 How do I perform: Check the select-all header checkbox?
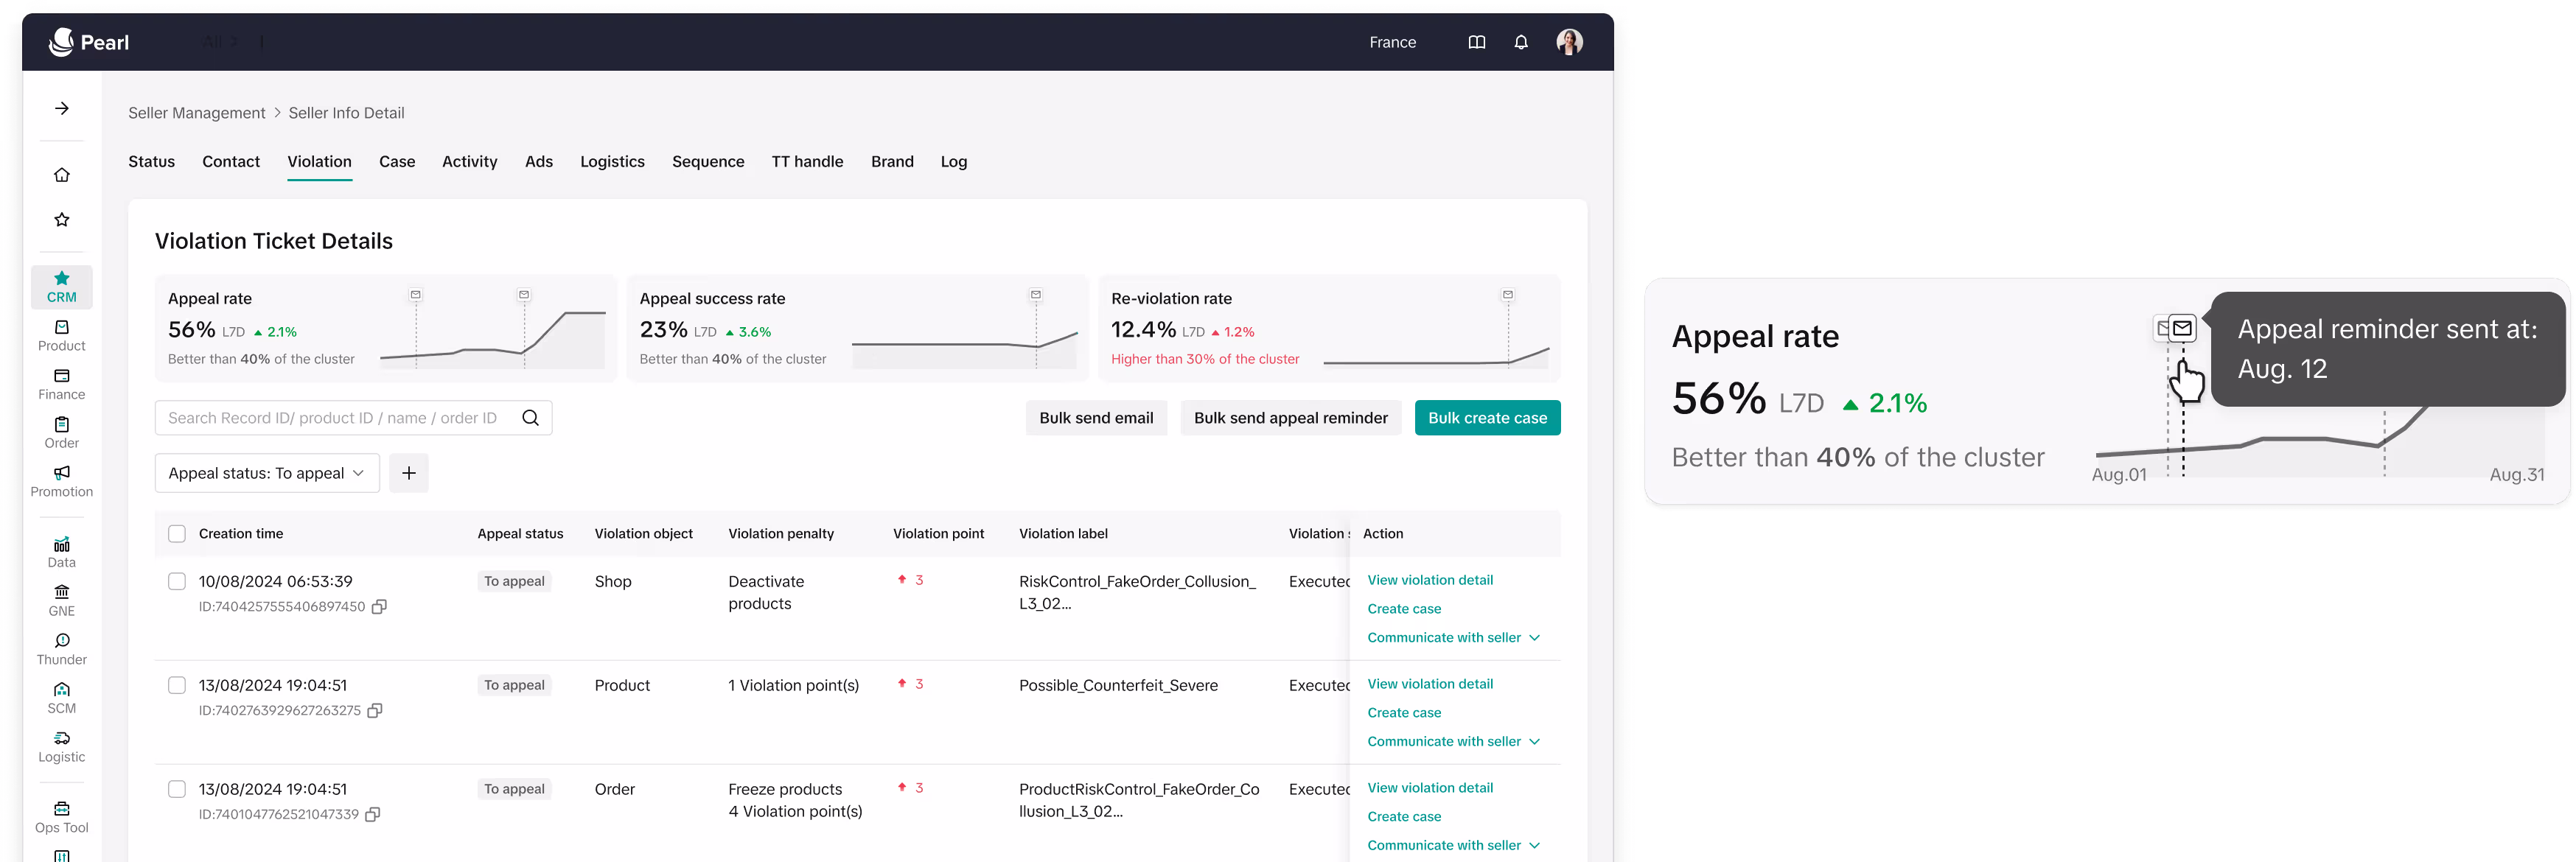point(177,534)
